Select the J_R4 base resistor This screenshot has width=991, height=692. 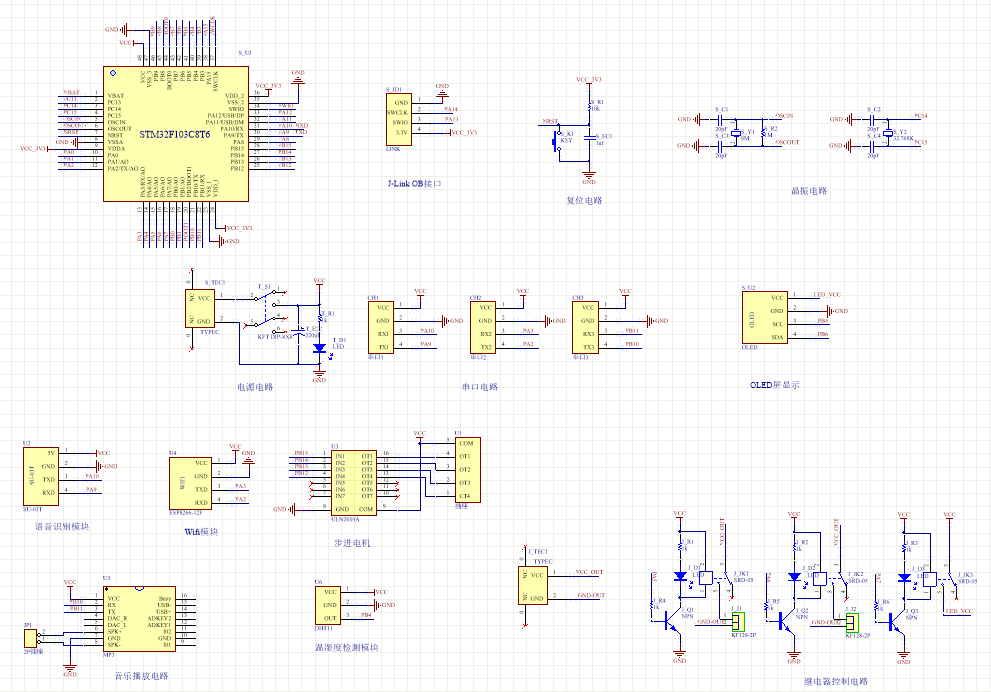coord(651,605)
